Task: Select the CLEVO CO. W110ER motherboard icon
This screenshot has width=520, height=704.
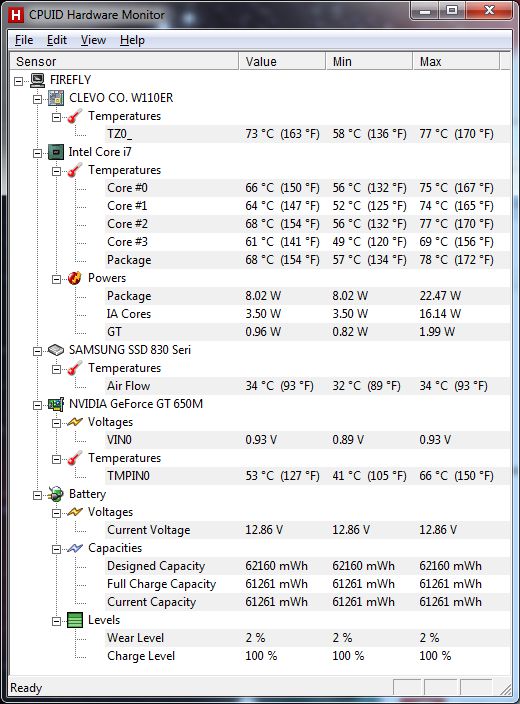Action: click(56, 98)
